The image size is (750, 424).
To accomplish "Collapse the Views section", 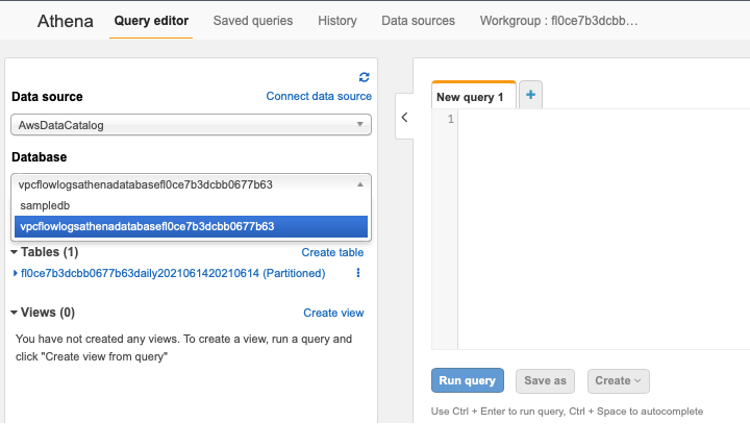I will tap(14, 312).
